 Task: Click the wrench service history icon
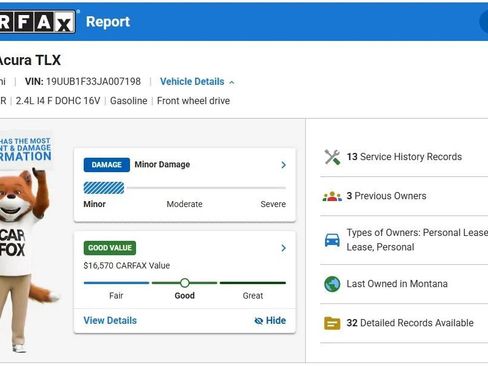tap(332, 157)
